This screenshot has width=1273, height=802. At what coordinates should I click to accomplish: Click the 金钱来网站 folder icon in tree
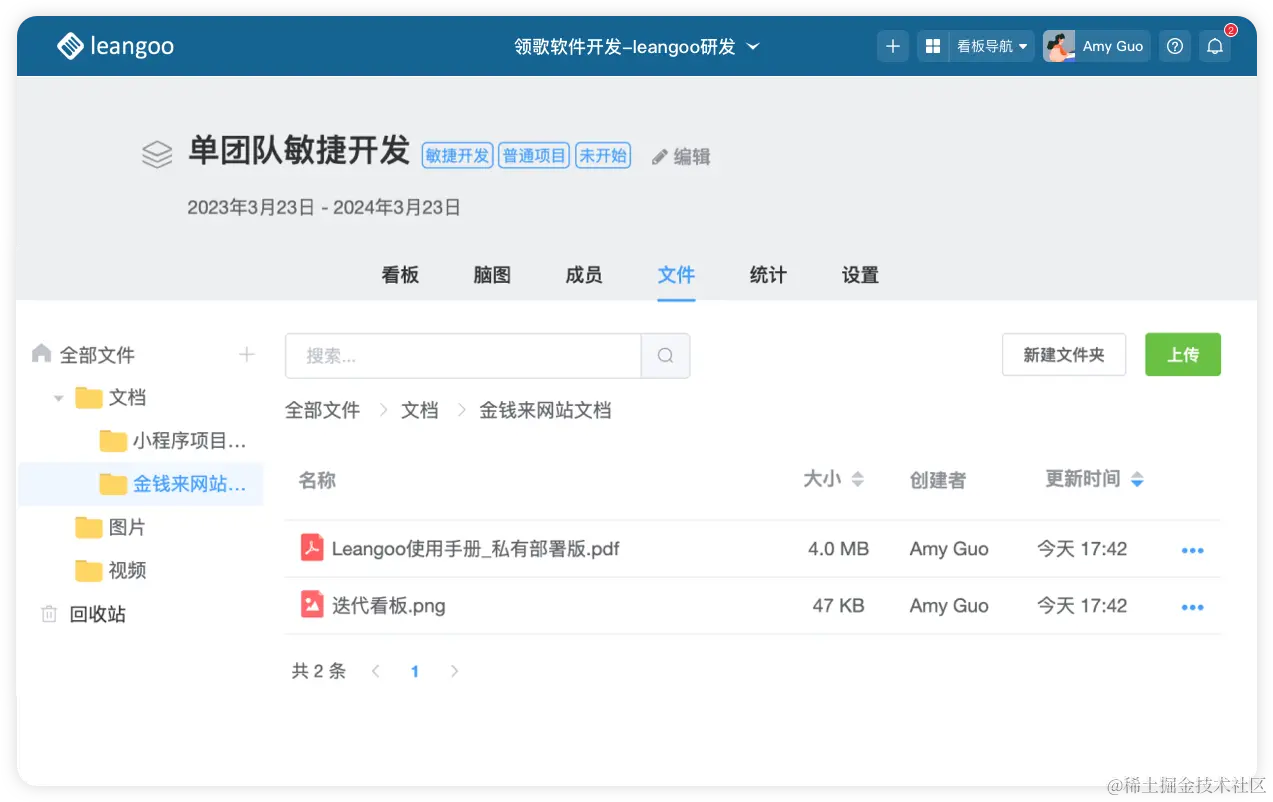(113, 484)
